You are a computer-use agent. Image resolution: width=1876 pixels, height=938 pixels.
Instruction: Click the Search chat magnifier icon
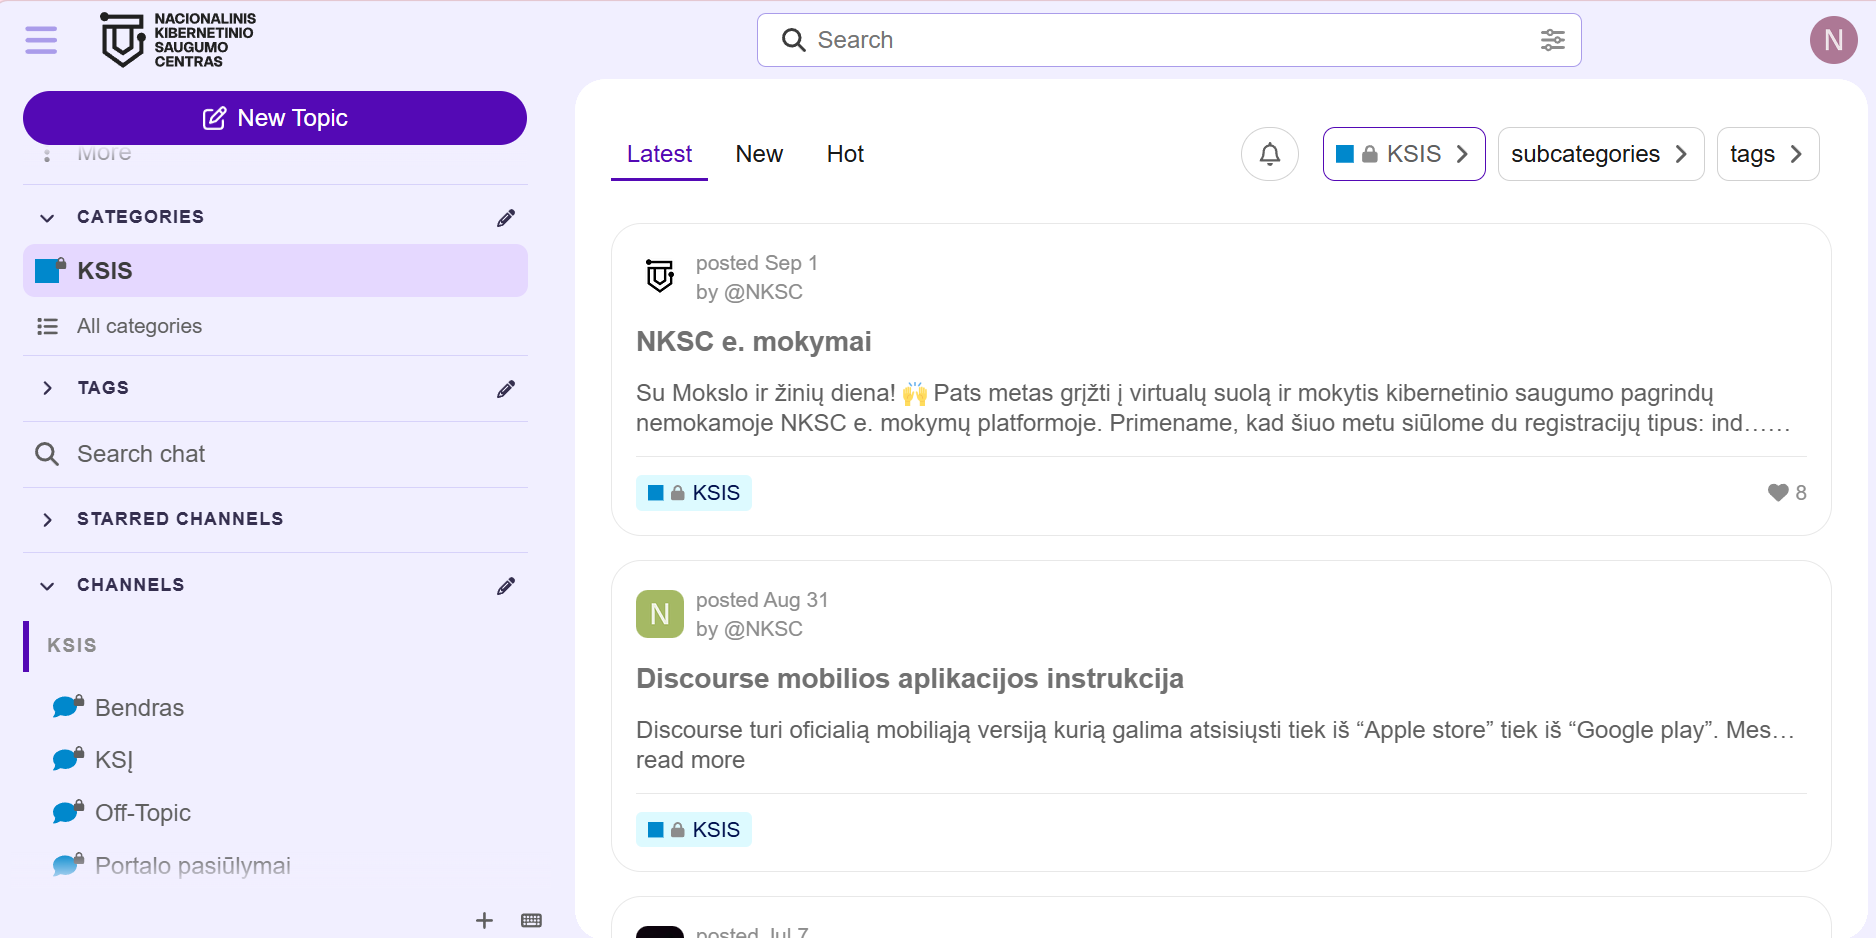[47, 454]
